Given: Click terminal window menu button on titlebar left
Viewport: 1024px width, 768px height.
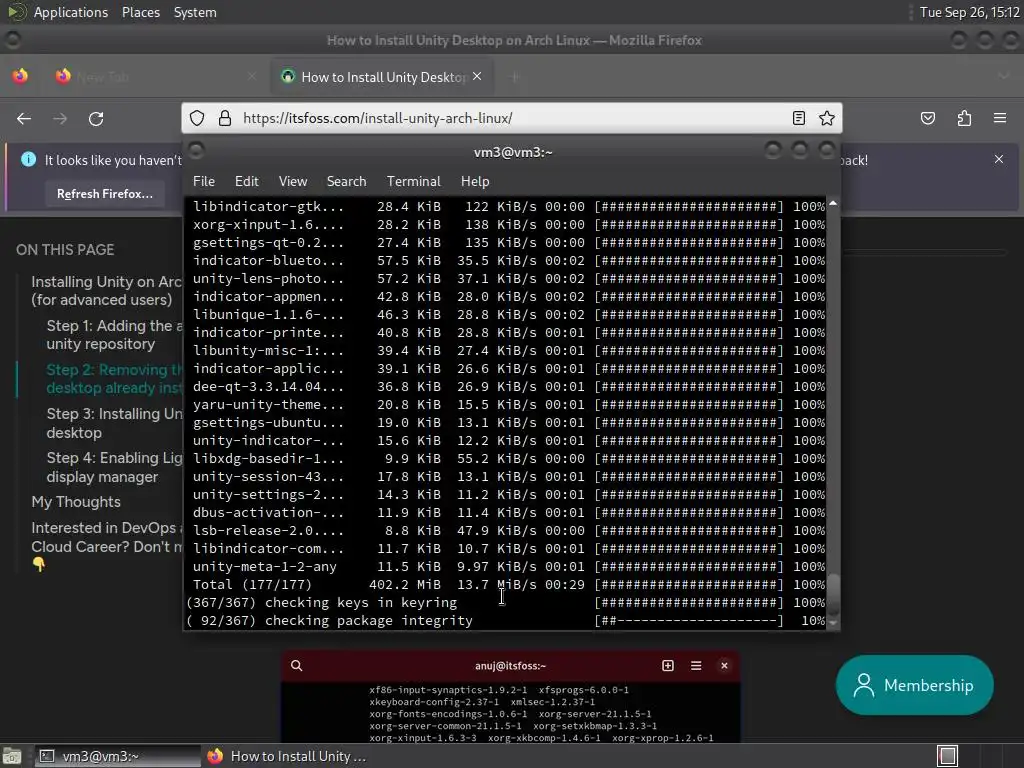Looking at the screenshot, I should point(196,151).
